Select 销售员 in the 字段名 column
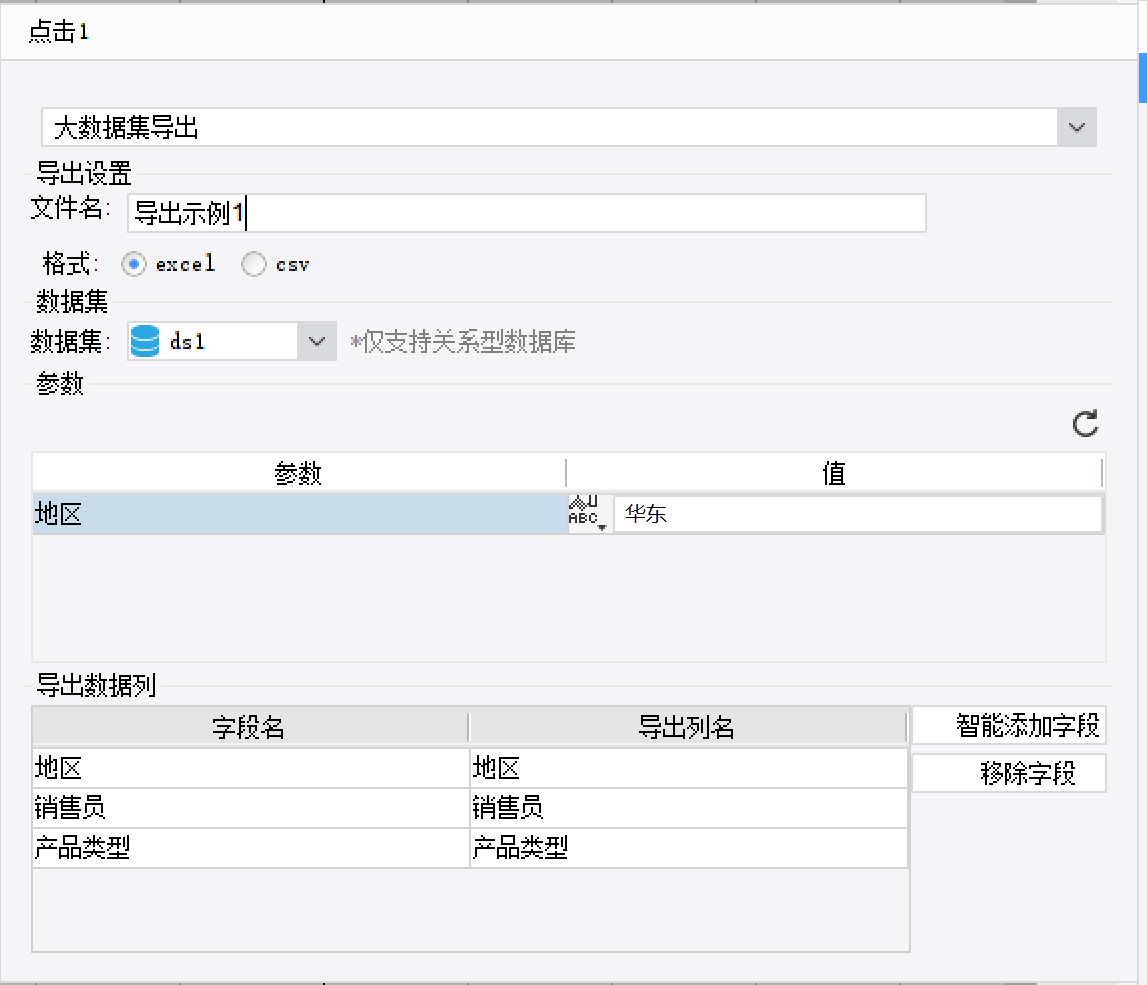The height and width of the screenshot is (985, 1147). 250,808
